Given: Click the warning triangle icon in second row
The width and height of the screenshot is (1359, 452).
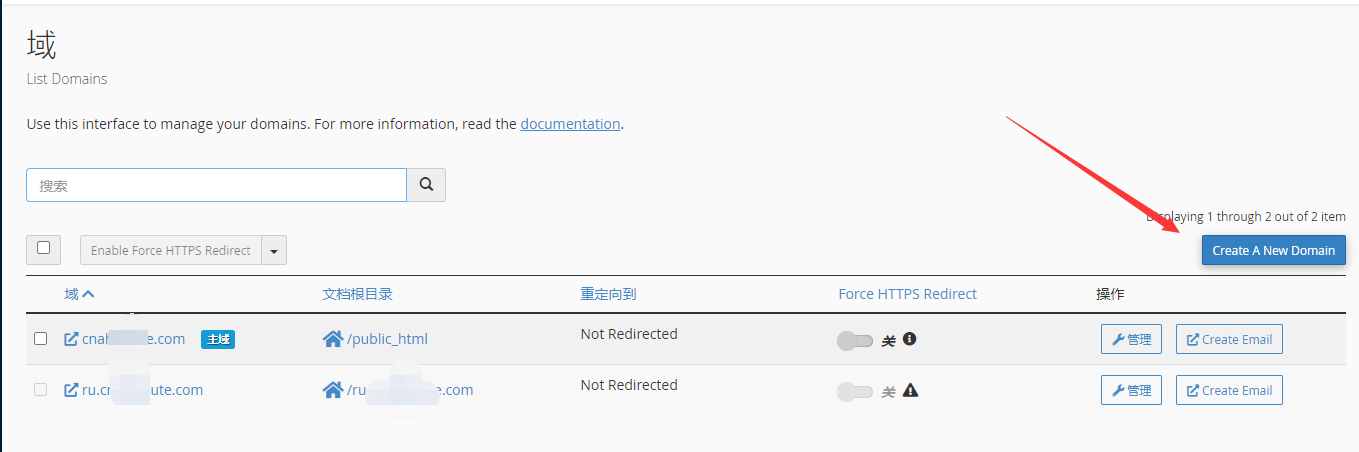Looking at the screenshot, I should pyautogui.click(x=910, y=390).
